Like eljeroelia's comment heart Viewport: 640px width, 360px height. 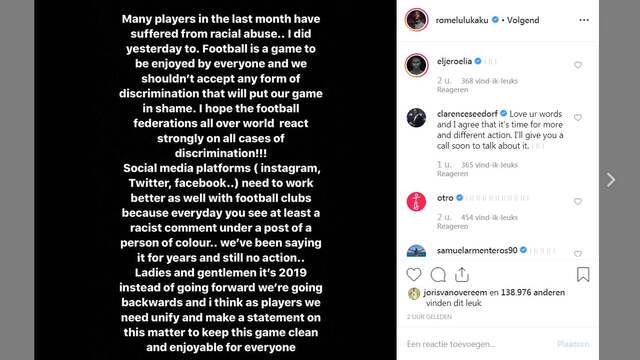coord(578,65)
